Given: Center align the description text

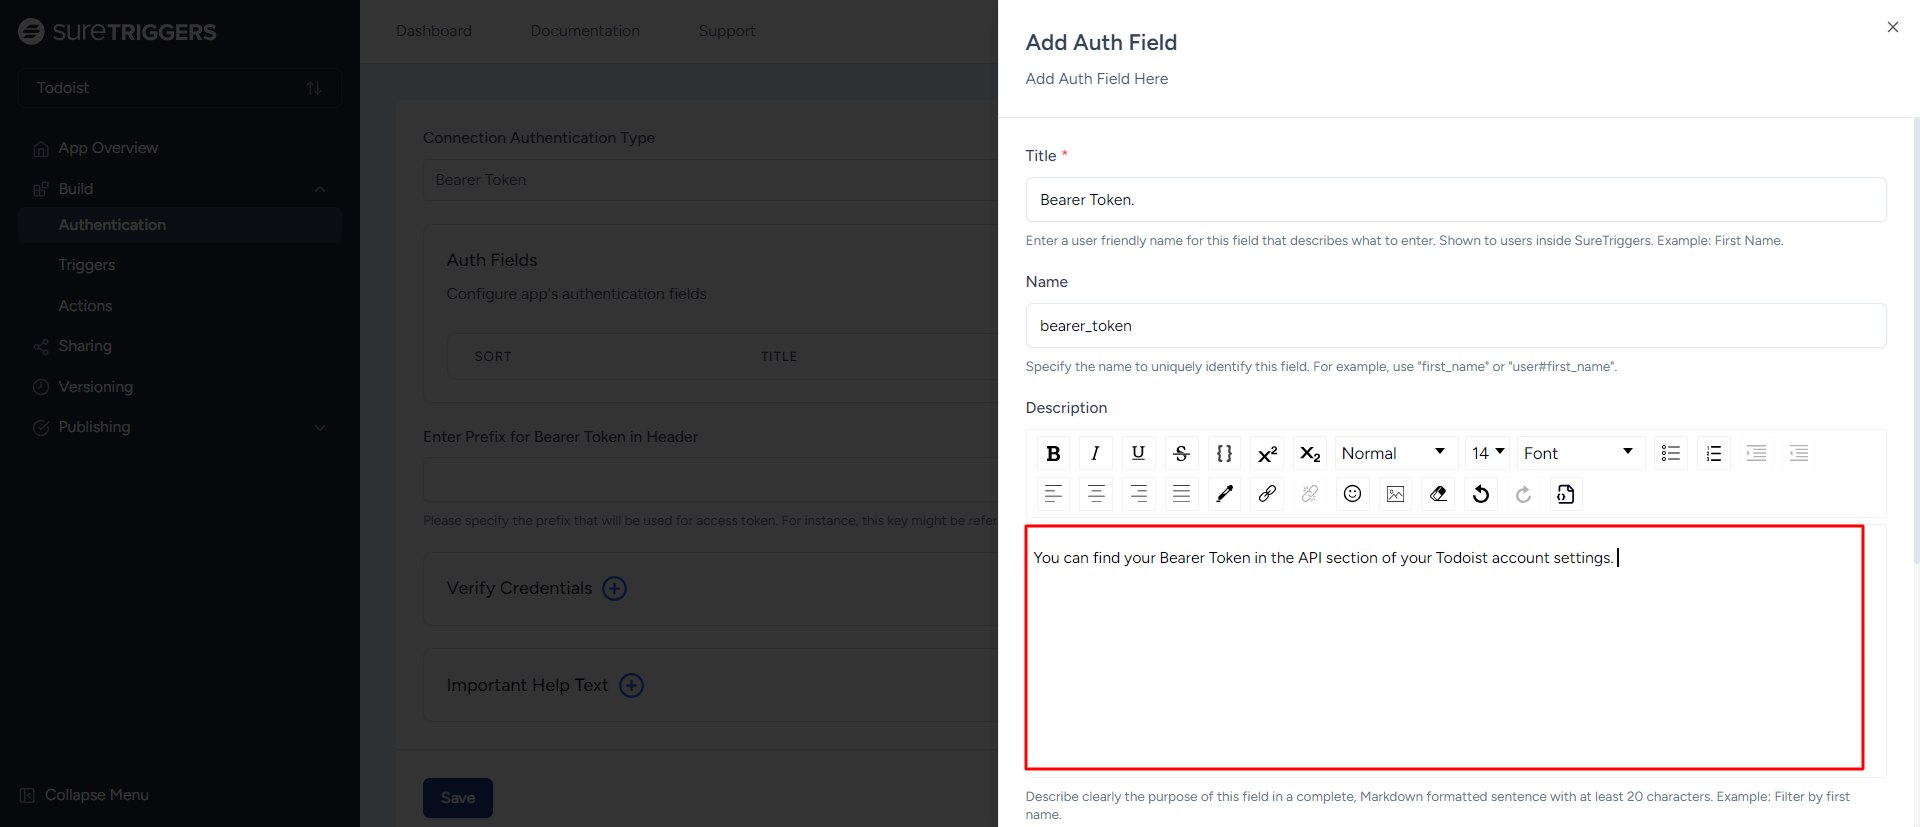Looking at the screenshot, I should pyautogui.click(x=1096, y=494).
